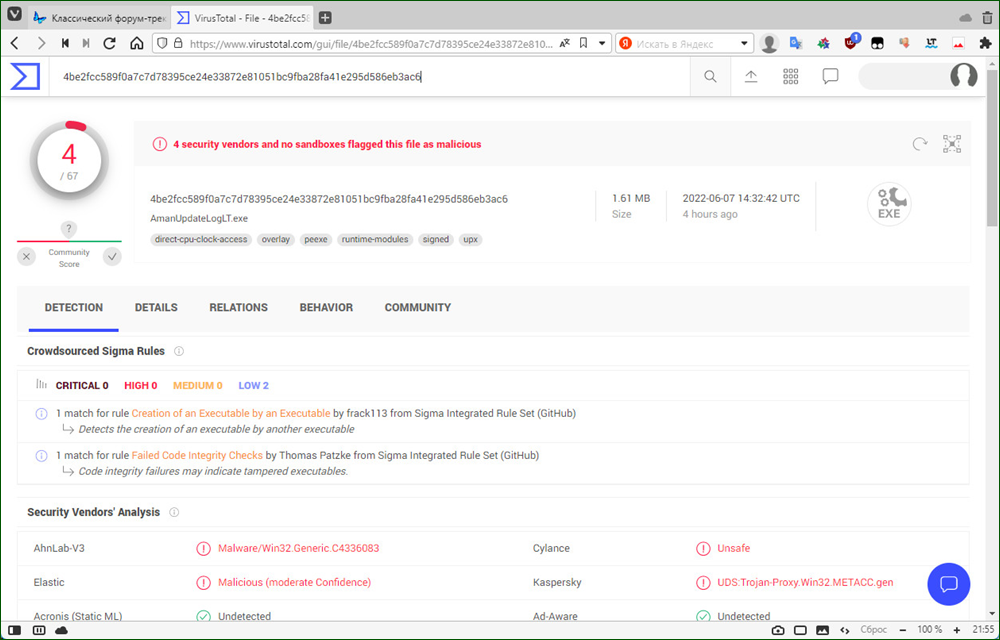Viewport: 1000px width, 640px height.
Task: Open the LanguageTool extension
Action: [931, 43]
